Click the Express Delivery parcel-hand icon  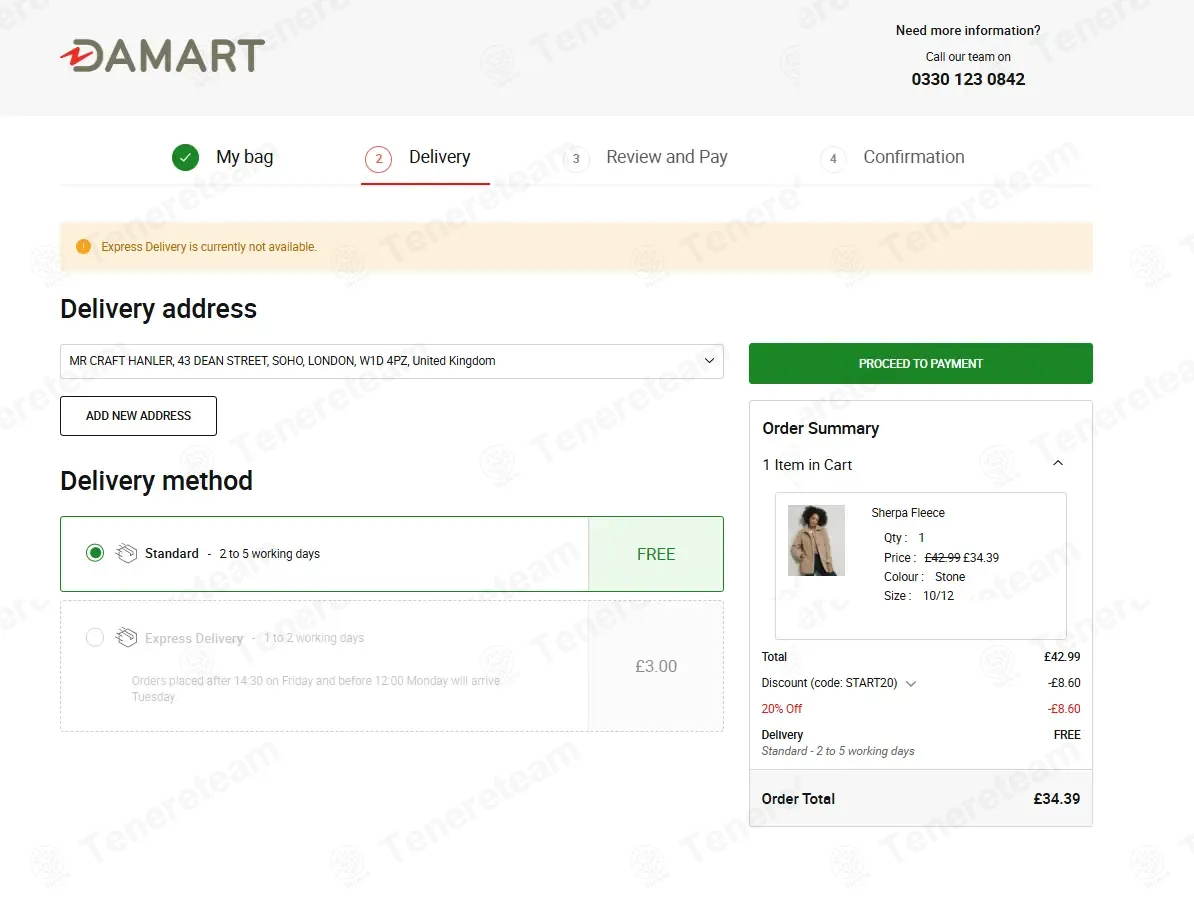click(126, 637)
